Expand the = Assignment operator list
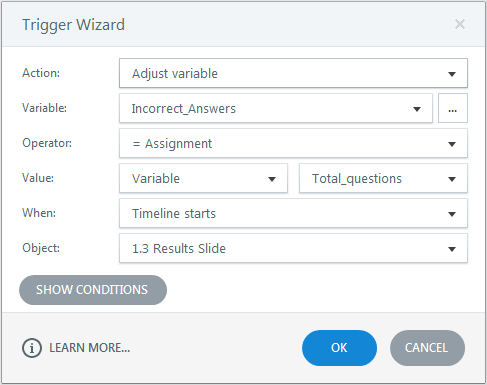Screen dimensions: 487x385 pos(293,143)
